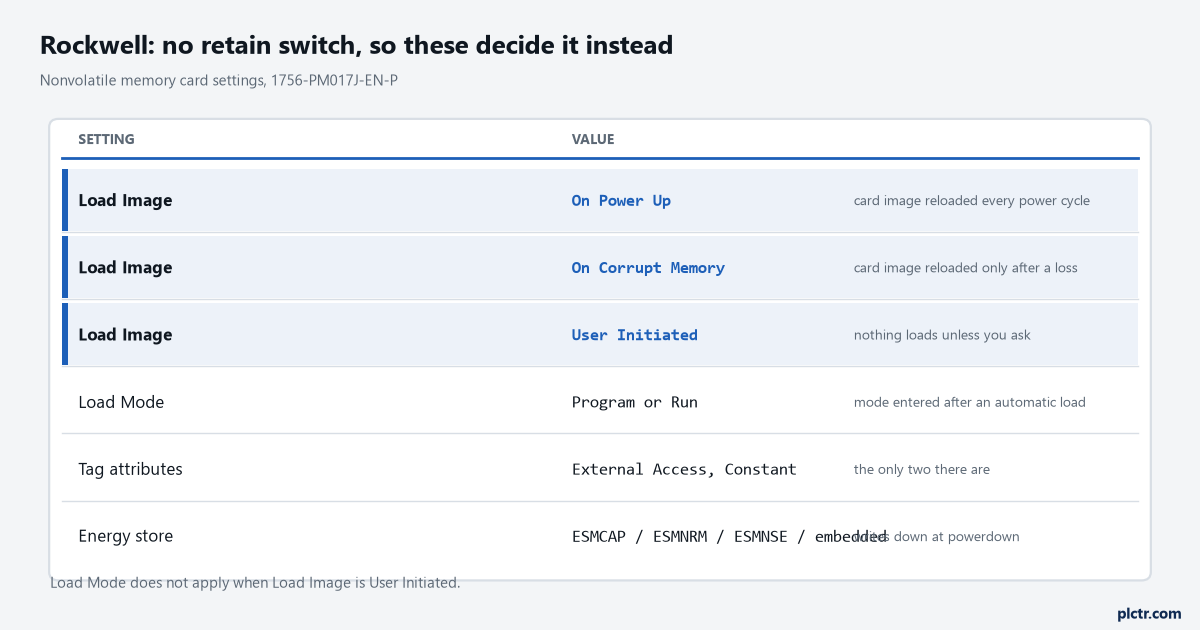Click the 'User Initiated' value
The height and width of the screenshot is (630, 1200).
pos(635,335)
